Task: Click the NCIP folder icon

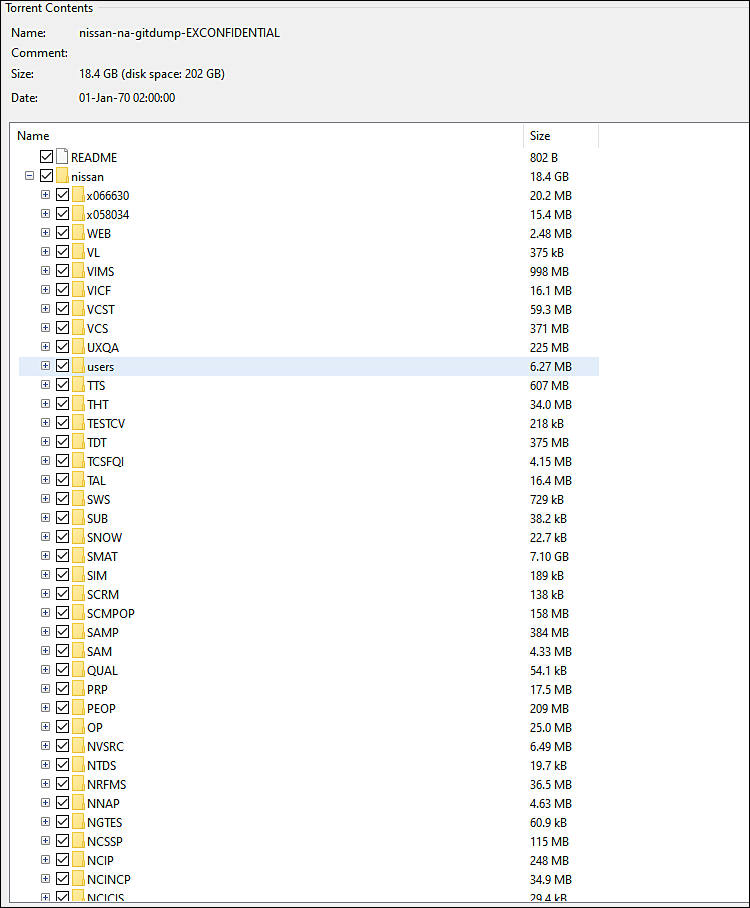Action: tap(78, 859)
